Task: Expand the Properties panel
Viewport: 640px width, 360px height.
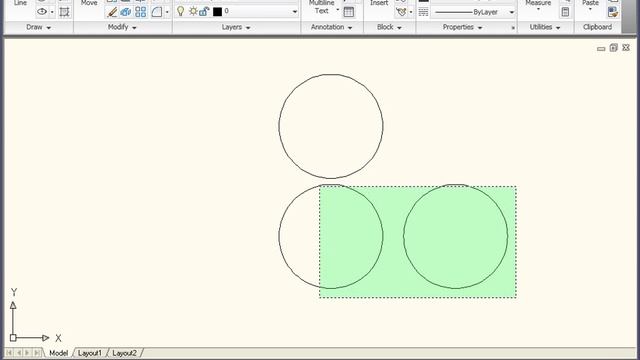Action: tap(462, 27)
